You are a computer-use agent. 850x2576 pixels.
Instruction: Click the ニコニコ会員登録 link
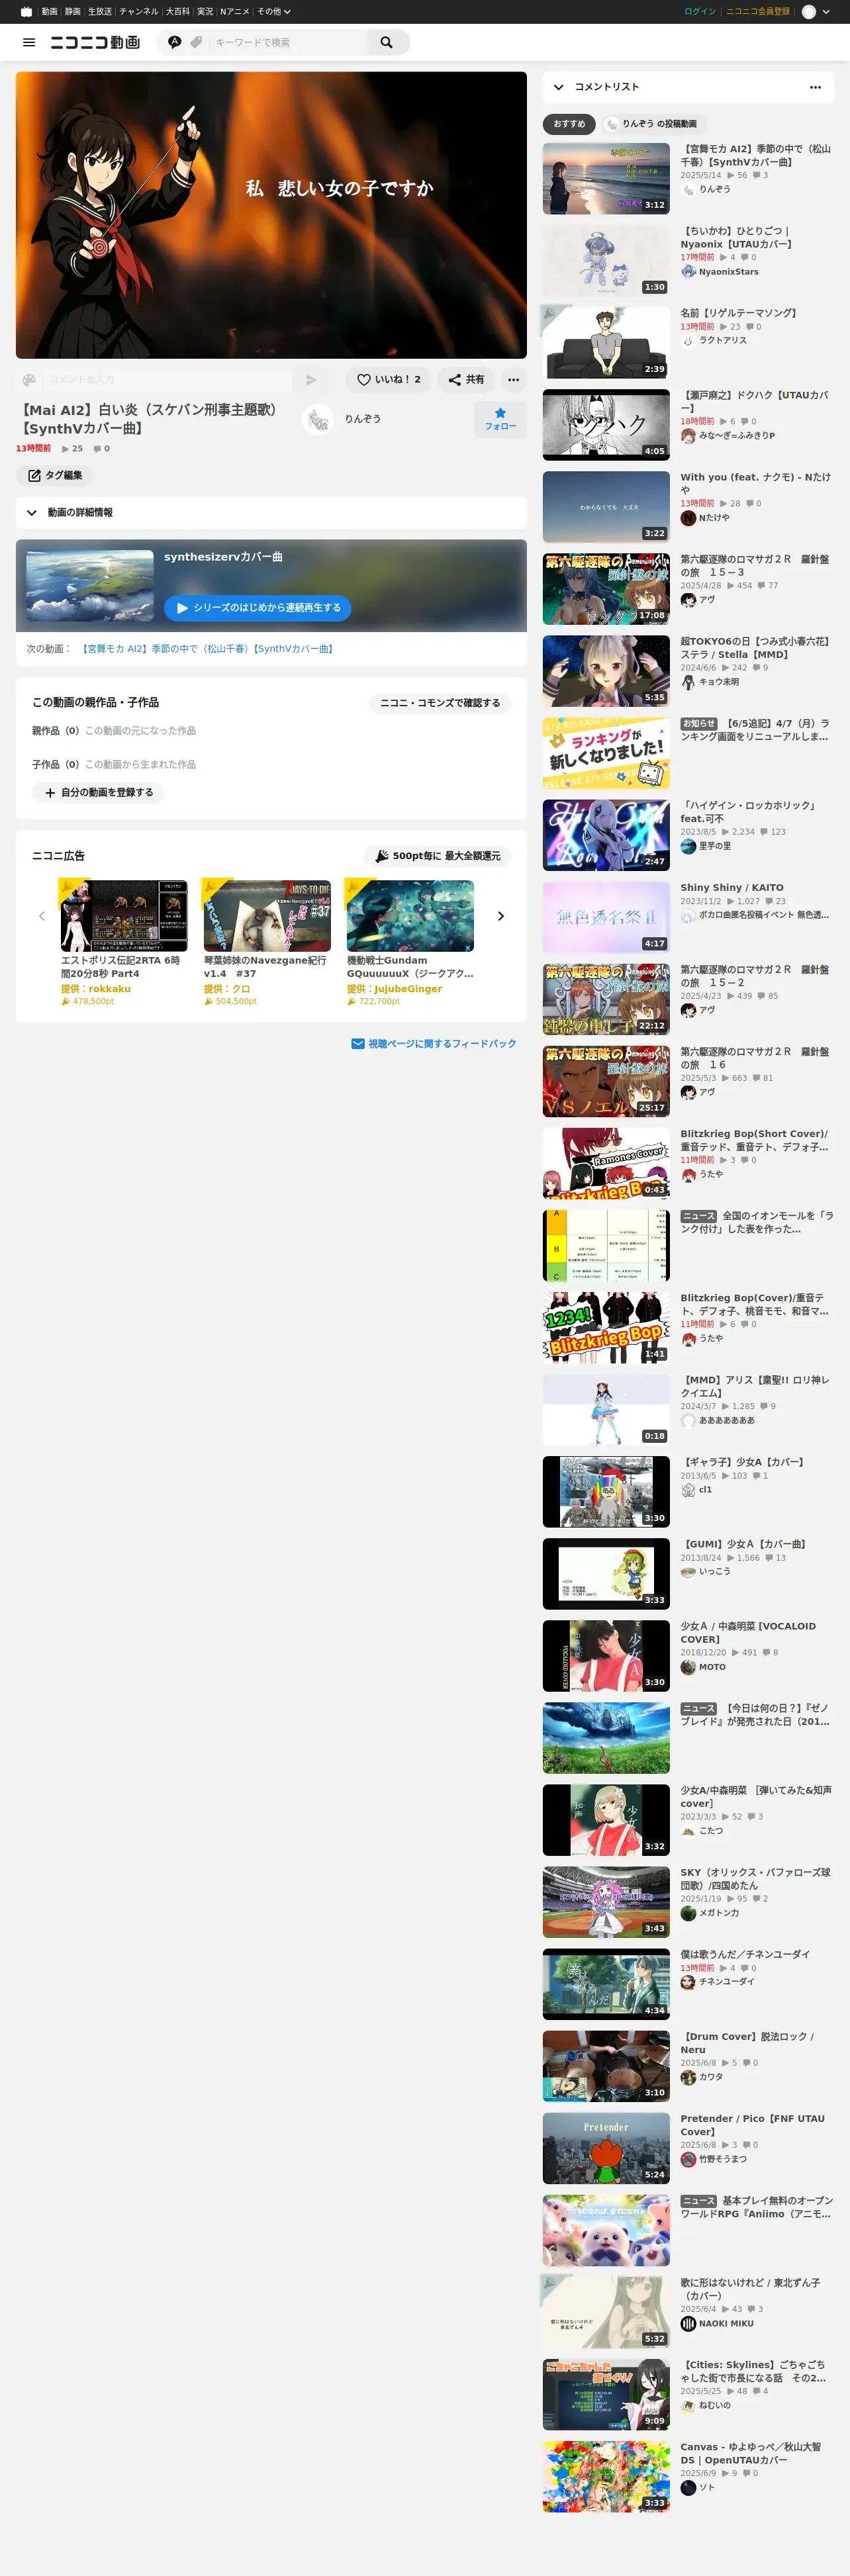pyautogui.click(x=757, y=12)
